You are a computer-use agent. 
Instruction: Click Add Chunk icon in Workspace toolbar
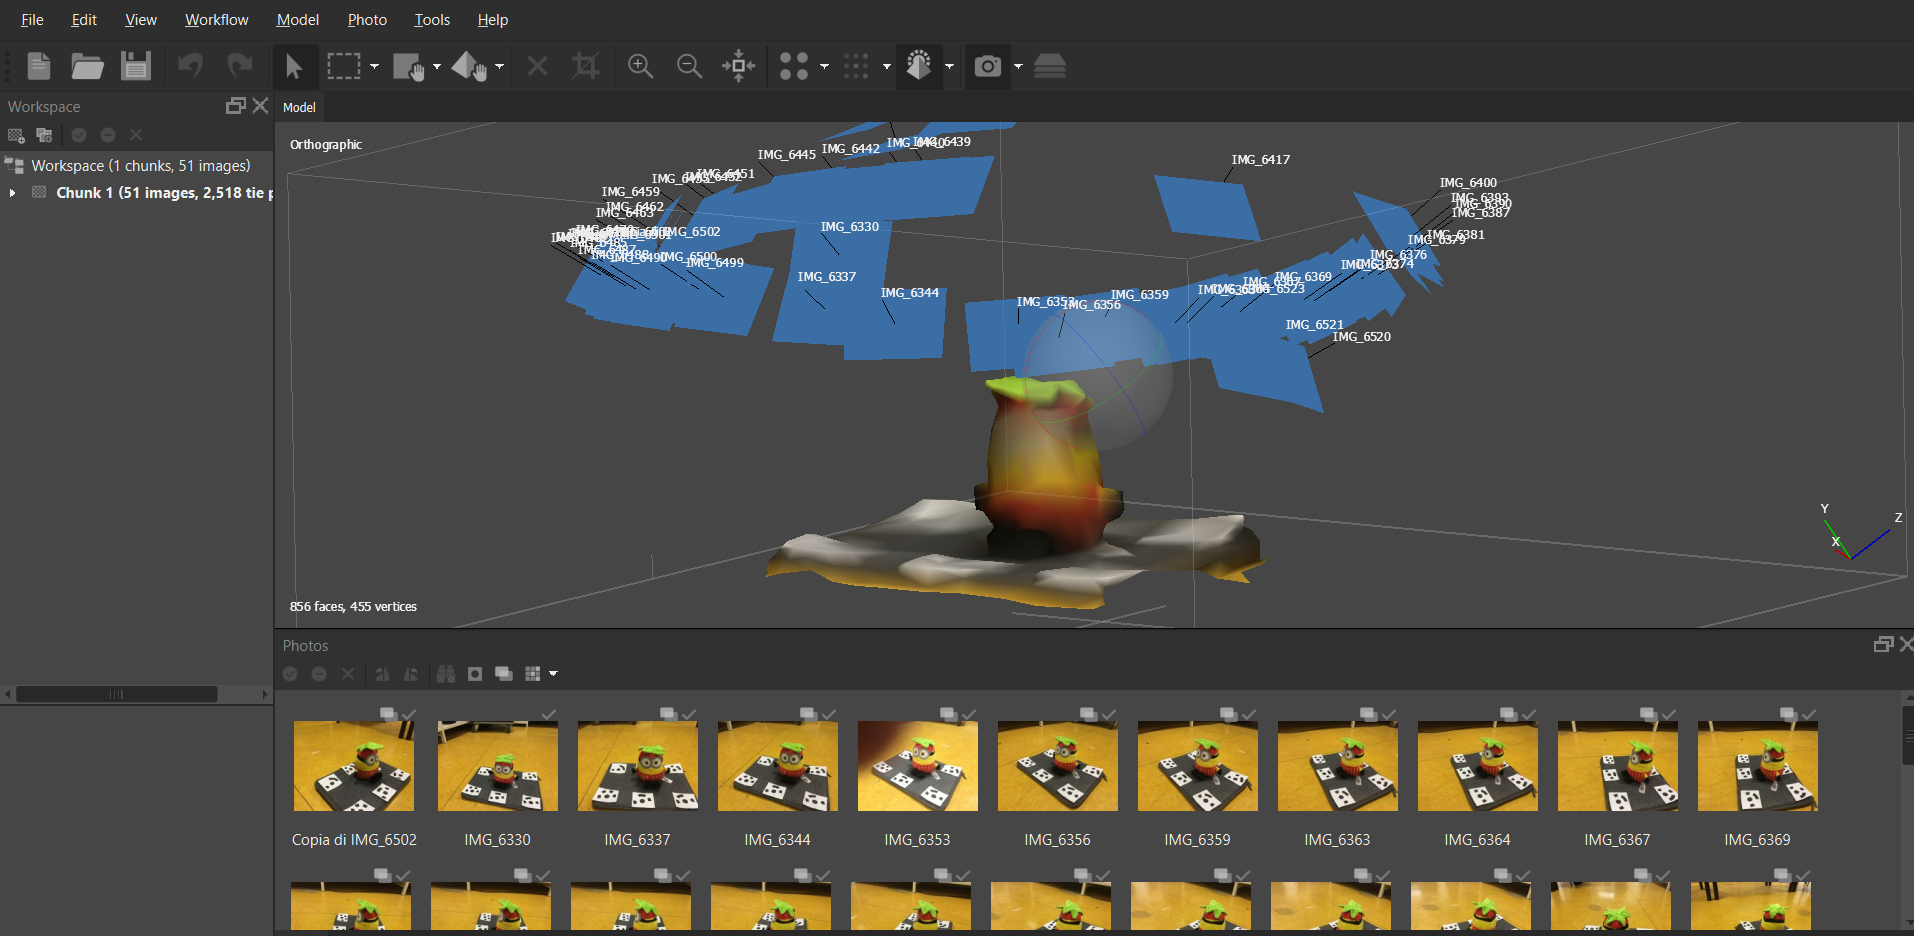point(16,135)
